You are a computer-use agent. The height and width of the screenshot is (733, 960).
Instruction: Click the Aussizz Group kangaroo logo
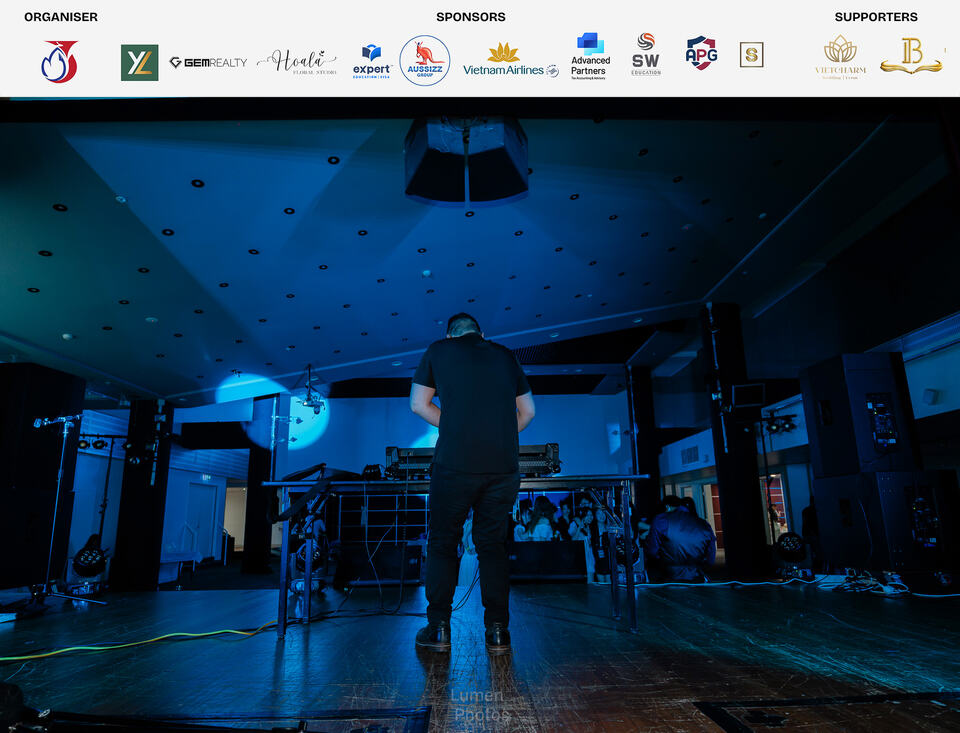425,60
